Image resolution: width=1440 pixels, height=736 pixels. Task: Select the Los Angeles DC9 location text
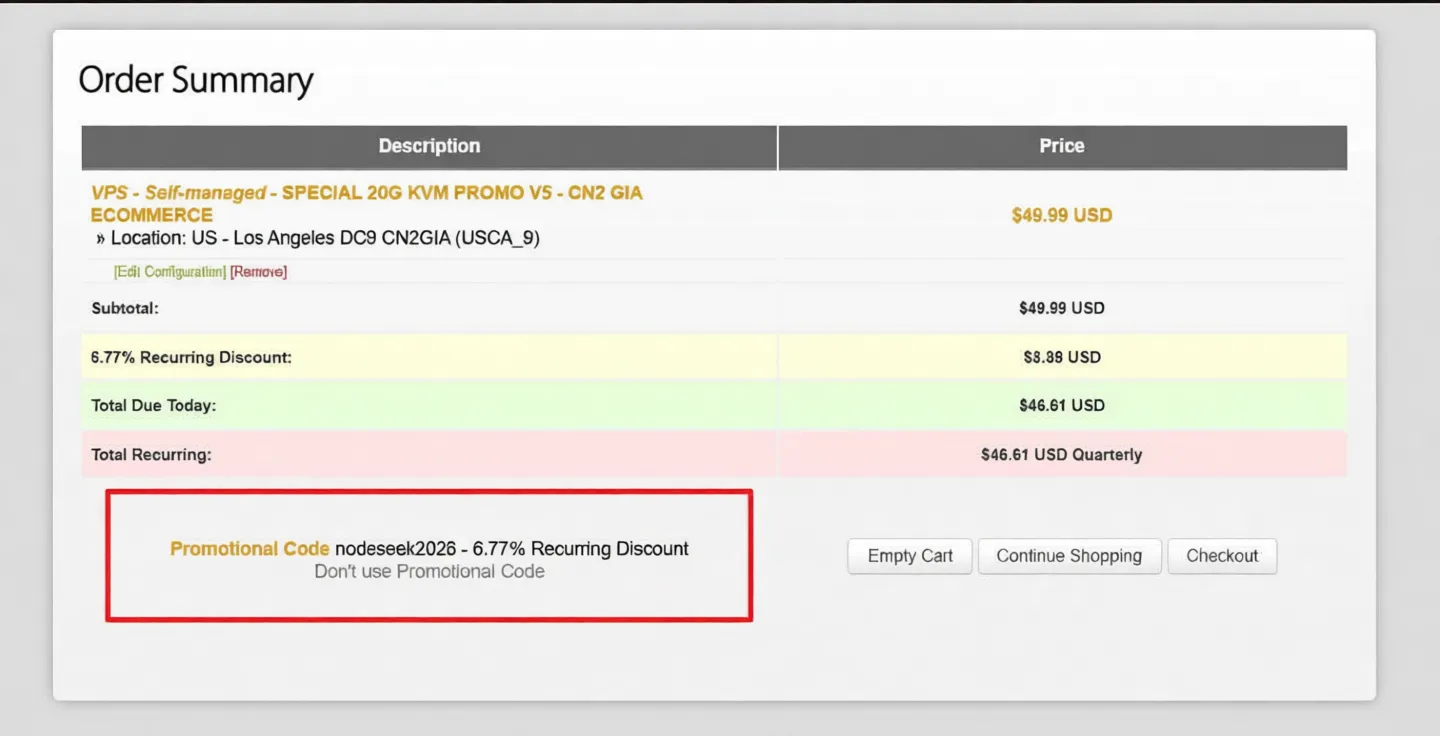(x=316, y=237)
